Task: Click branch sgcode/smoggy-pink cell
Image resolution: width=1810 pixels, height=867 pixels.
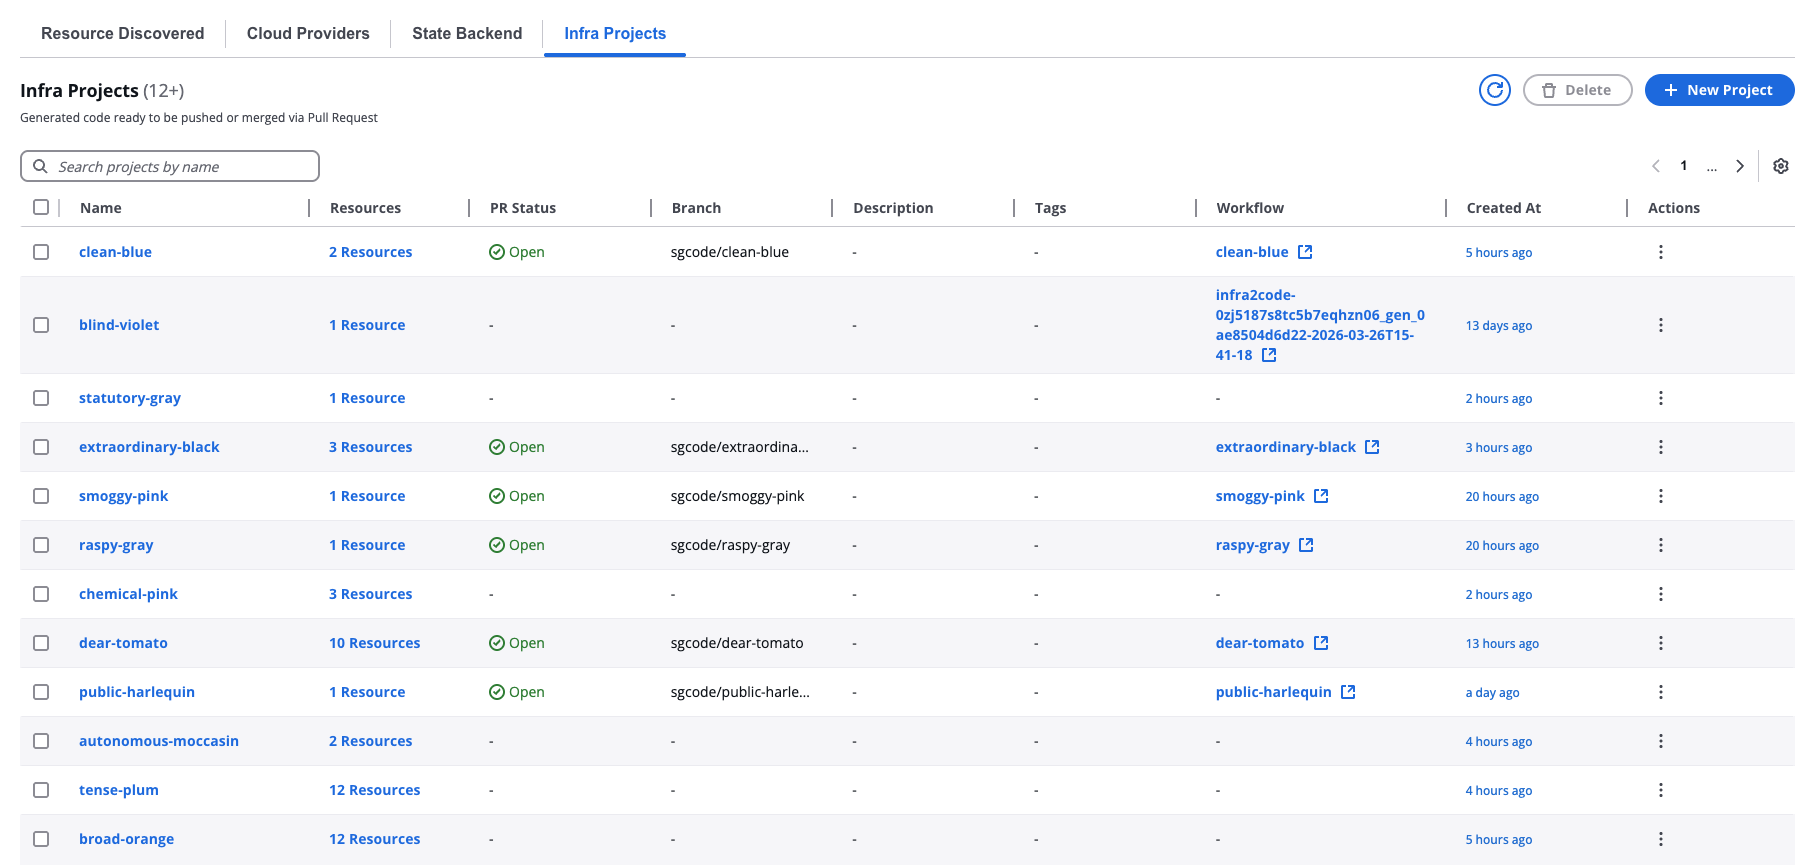Action: pyautogui.click(x=737, y=496)
